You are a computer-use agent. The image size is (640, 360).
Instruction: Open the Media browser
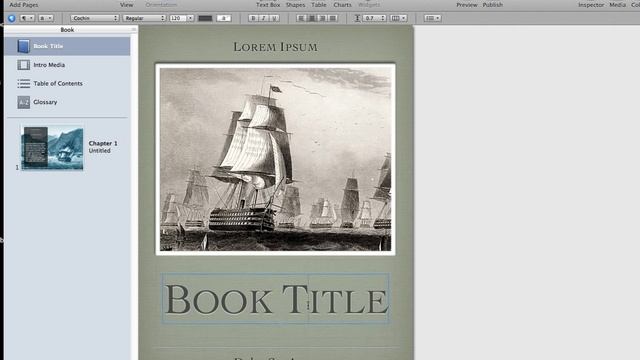[x=617, y=5]
